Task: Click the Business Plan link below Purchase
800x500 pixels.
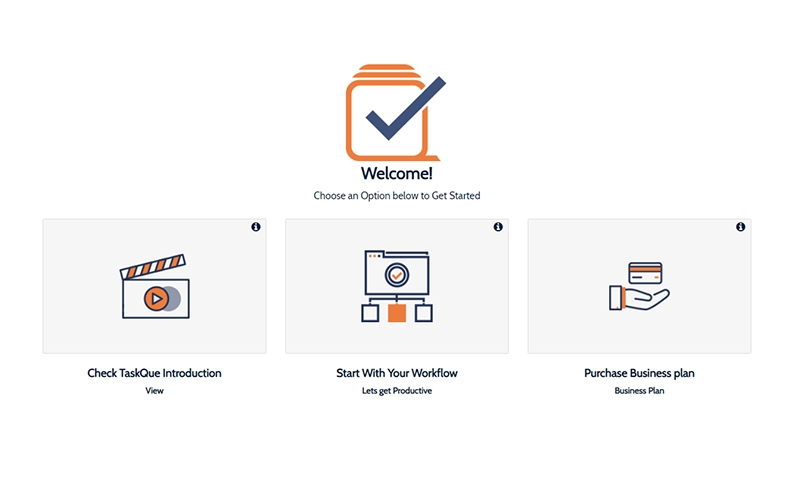Action: click(639, 391)
